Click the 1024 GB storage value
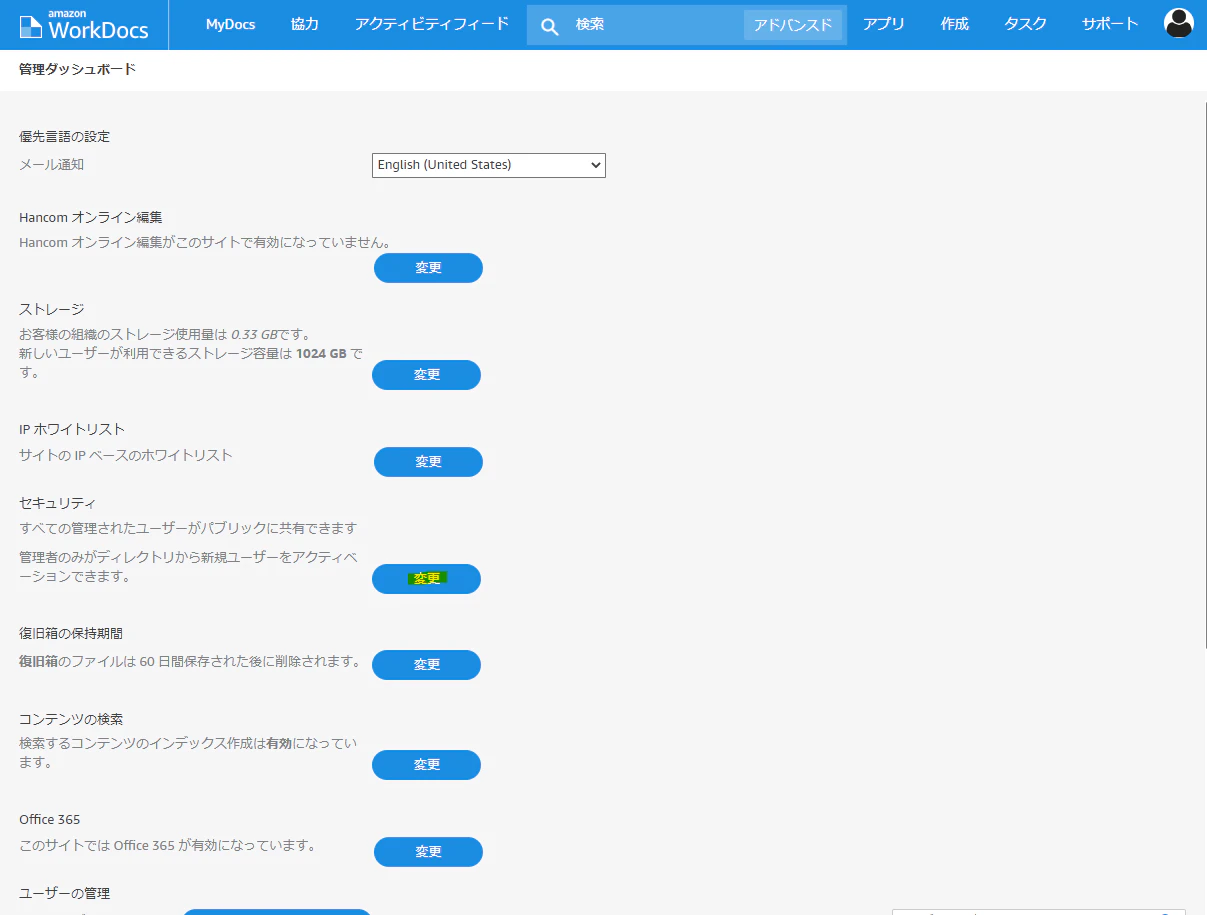Image resolution: width=1207 pixels, height=915 pixels. (322, 354)
